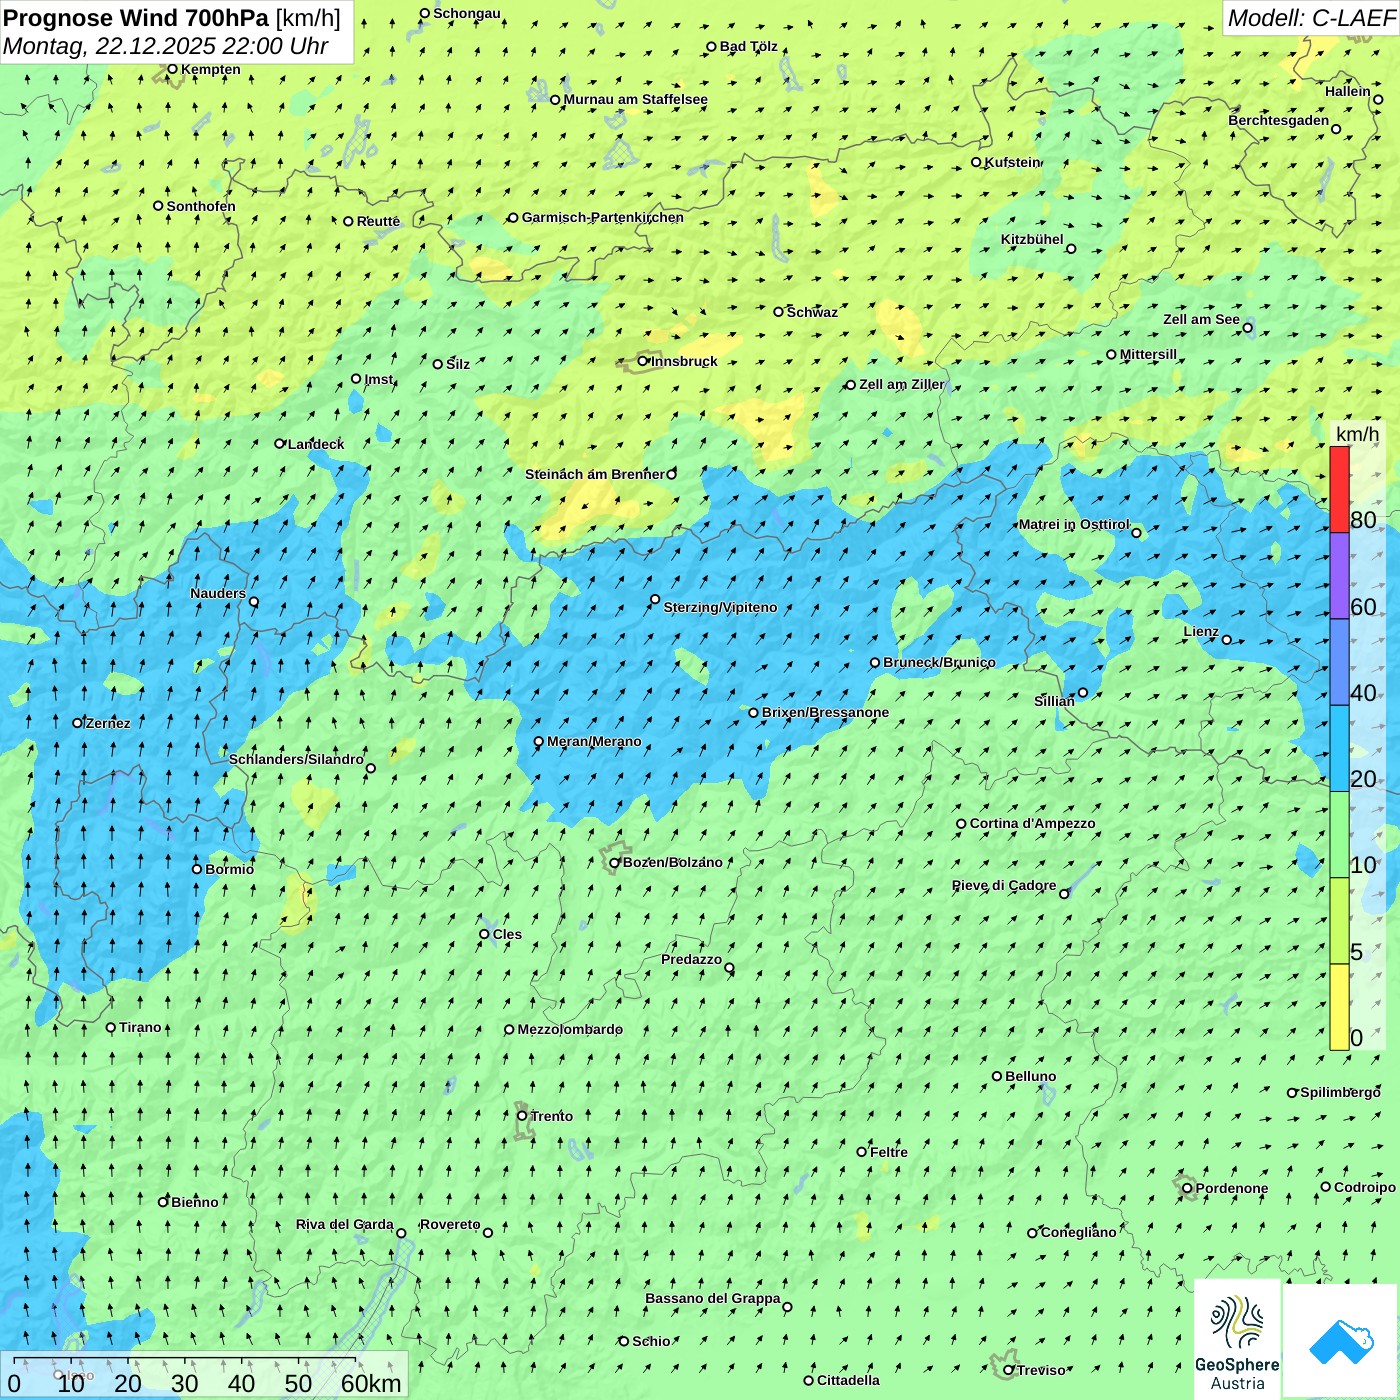Select the Bormio city label
This screenshot has width=1400, height=1400.
pos(229,869)
